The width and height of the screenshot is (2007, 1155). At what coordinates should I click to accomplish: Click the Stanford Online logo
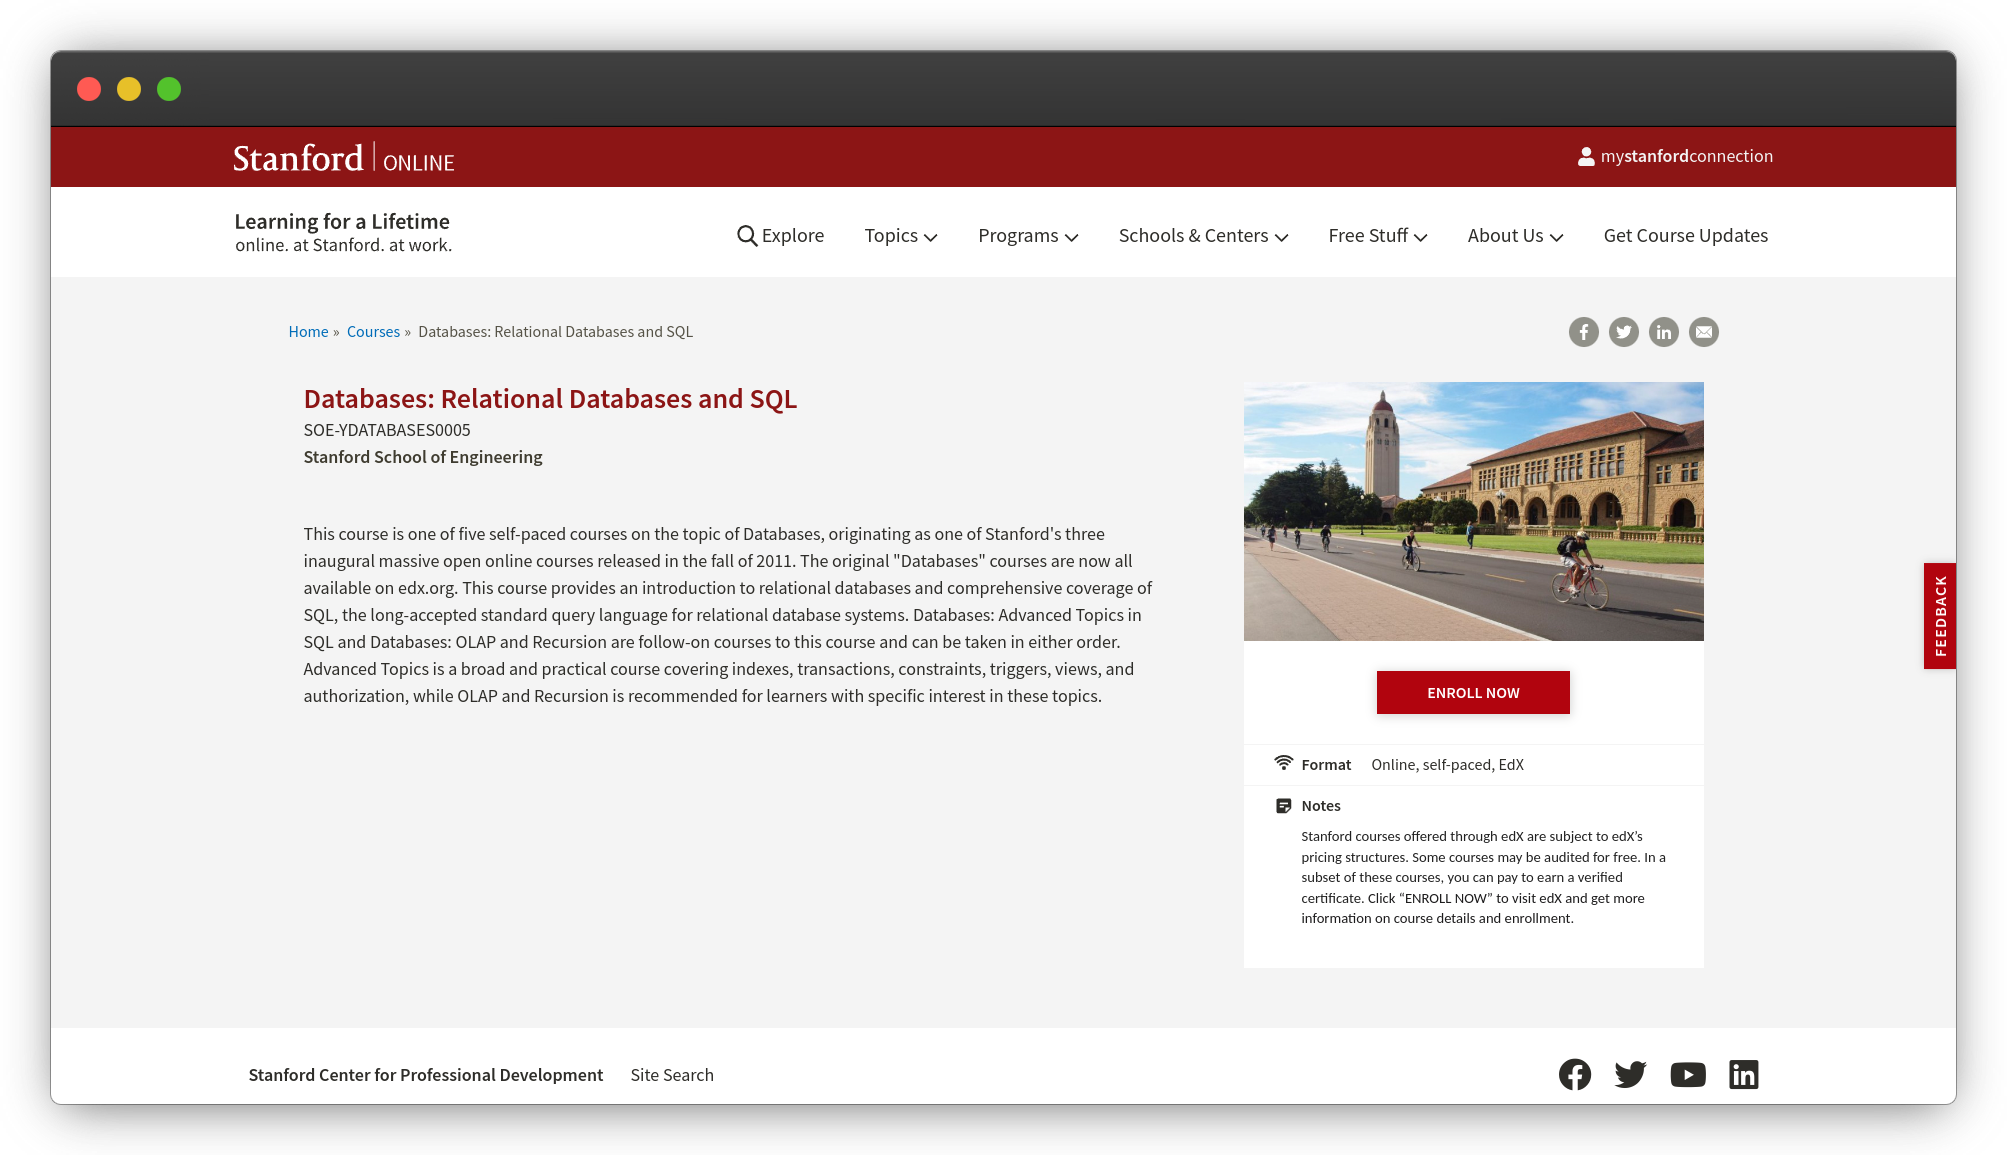(343, 159)
